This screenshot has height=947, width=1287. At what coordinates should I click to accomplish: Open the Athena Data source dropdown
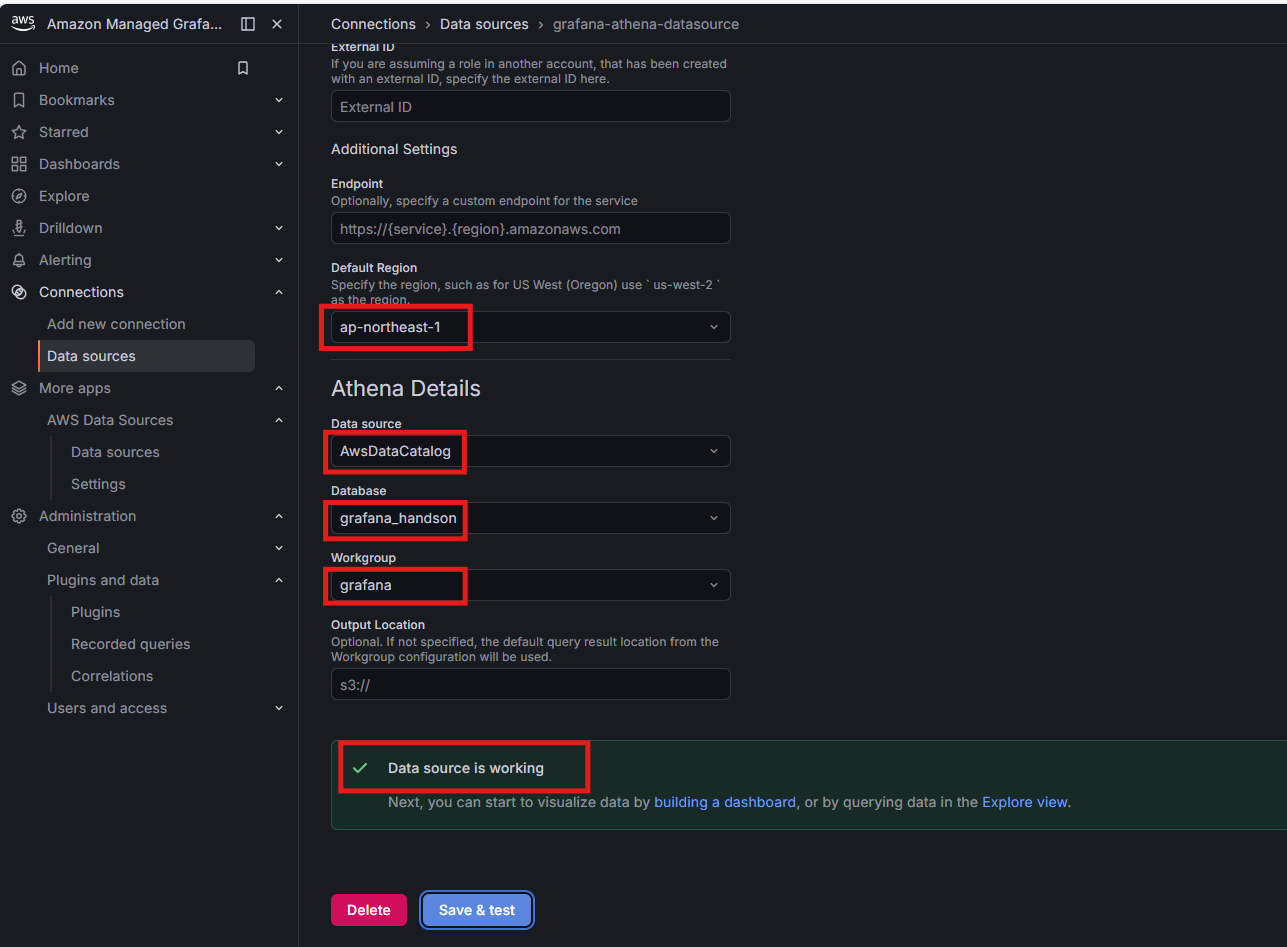pyautogui.click(x=531, y=451)
